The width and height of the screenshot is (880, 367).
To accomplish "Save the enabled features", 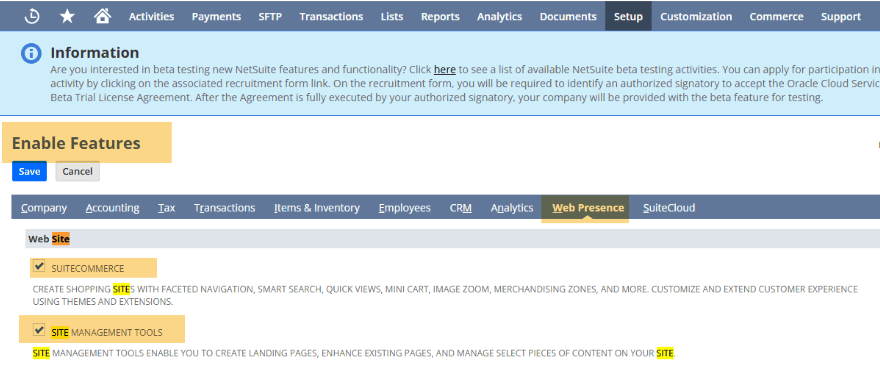I will pos(29,171).
